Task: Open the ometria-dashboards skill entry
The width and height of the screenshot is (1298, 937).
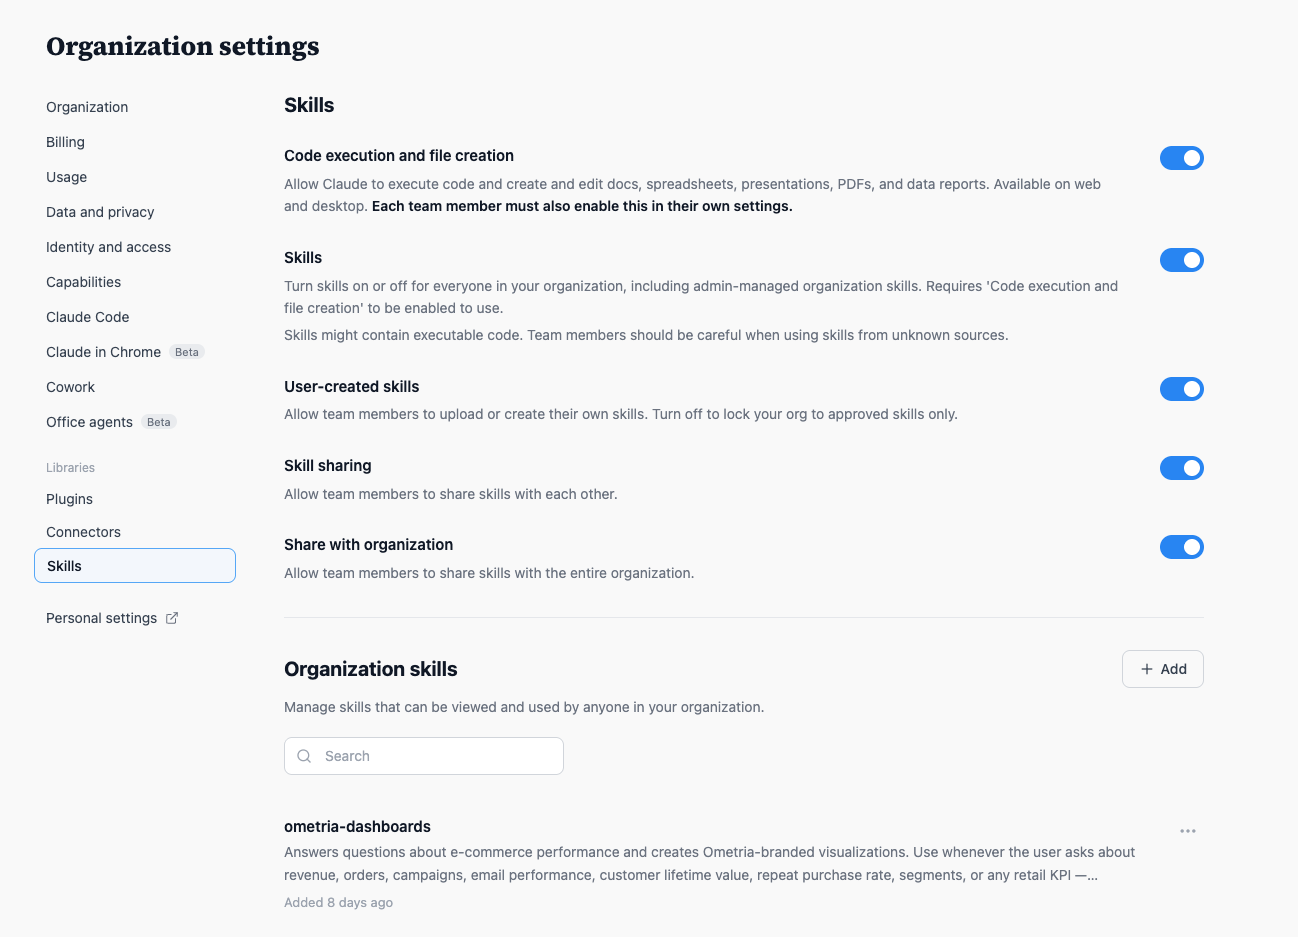Action: (357, 826)
